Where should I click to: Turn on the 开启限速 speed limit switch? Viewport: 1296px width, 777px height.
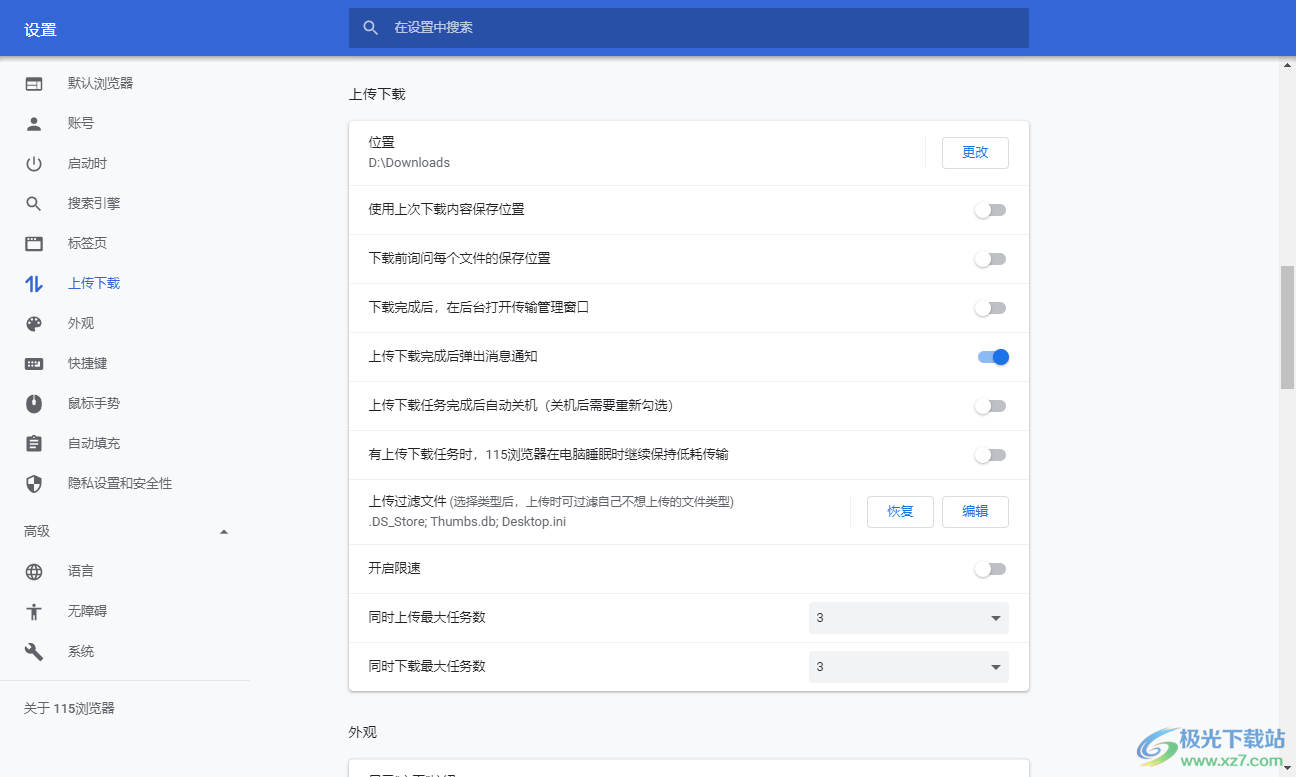click(991, 569)
